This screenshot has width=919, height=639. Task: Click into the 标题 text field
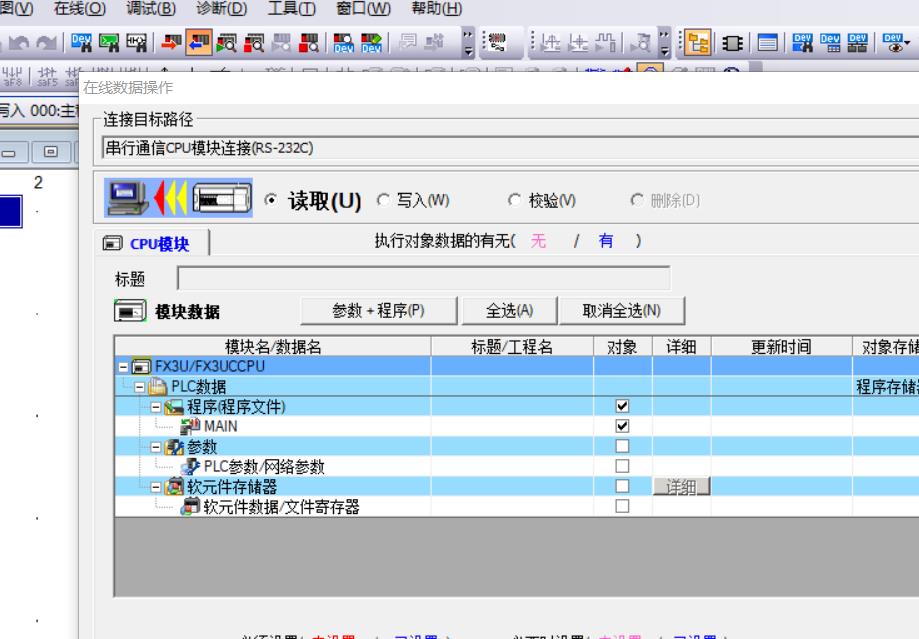pos(423,279)
